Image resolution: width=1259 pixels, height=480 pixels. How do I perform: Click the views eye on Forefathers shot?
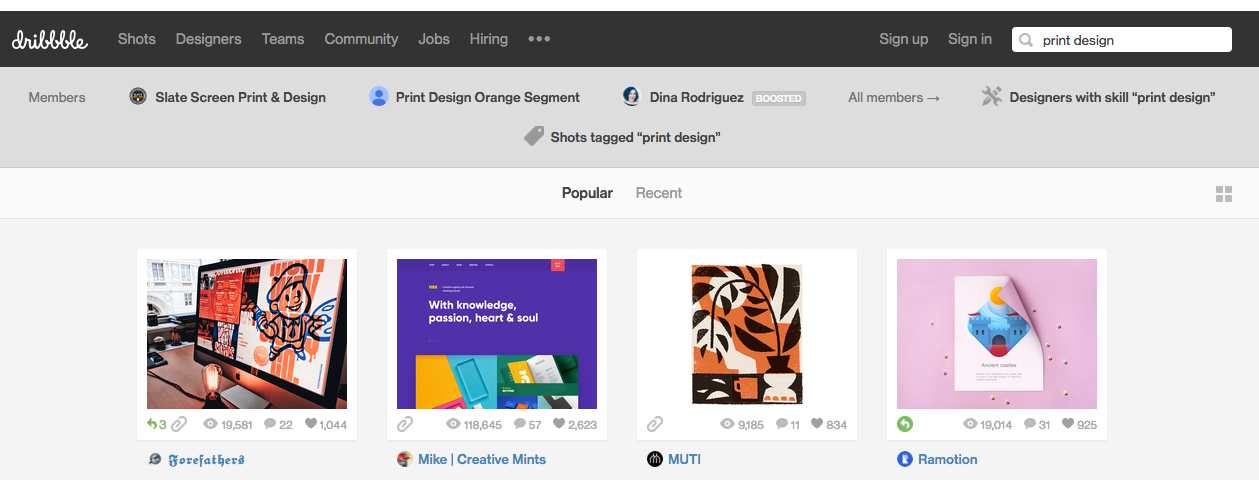(x=210, y=424)
